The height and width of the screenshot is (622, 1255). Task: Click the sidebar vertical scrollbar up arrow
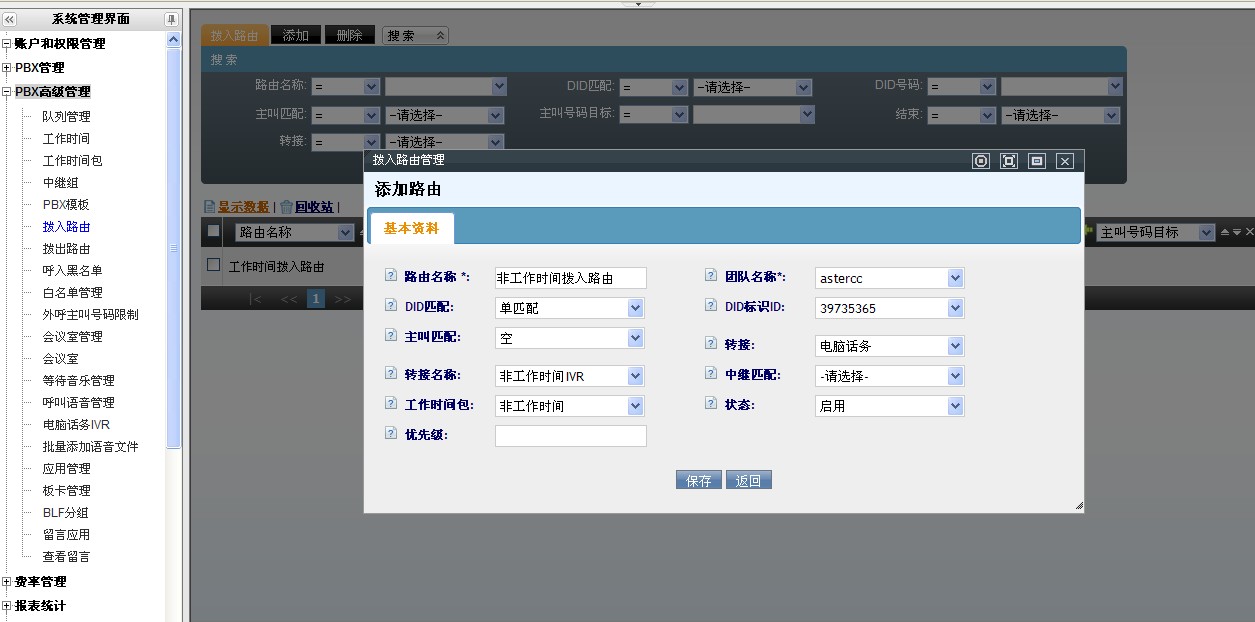tap(173, 40)
